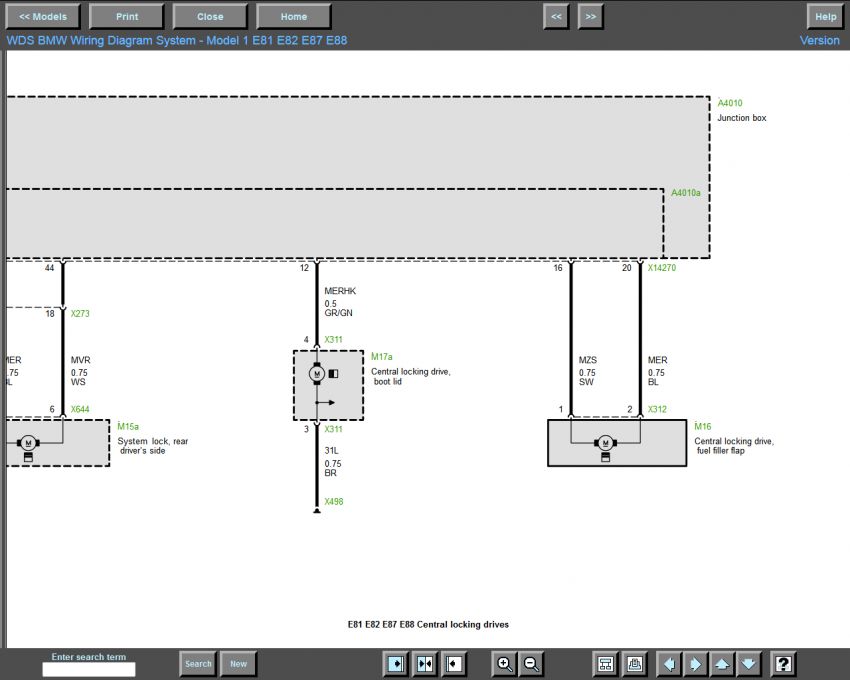850x680 pixels.
Task: Open the X498 ground point link
Action: tap(334, 502)
